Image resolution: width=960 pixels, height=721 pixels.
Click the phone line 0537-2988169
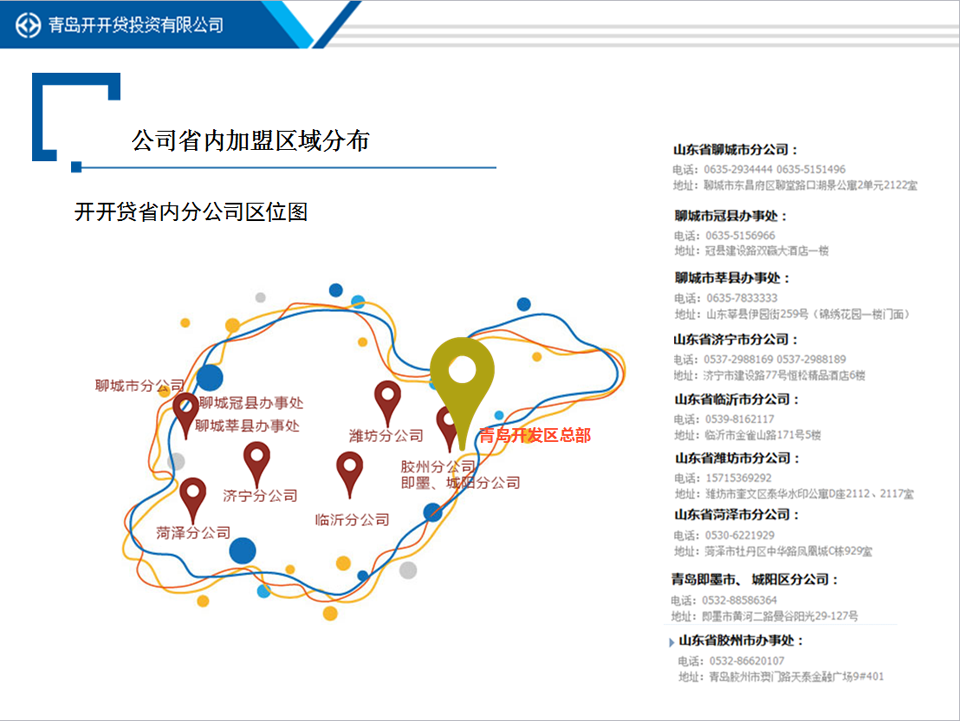point(760,359)
